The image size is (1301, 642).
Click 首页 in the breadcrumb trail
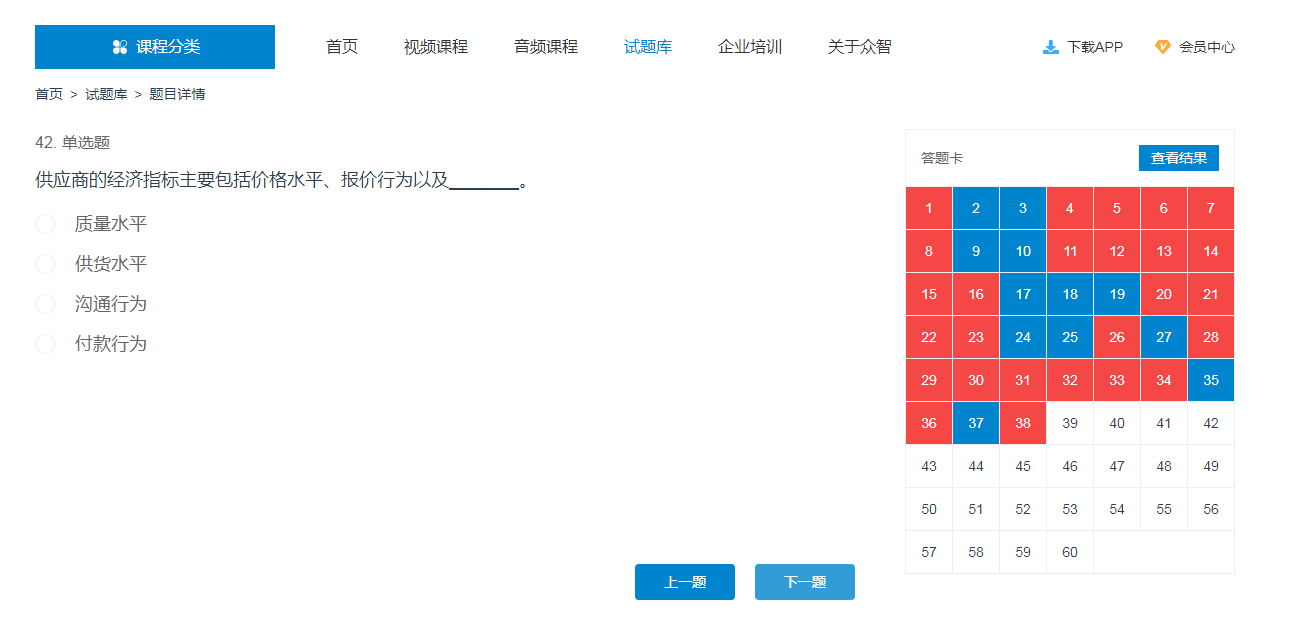click(49, 94)
